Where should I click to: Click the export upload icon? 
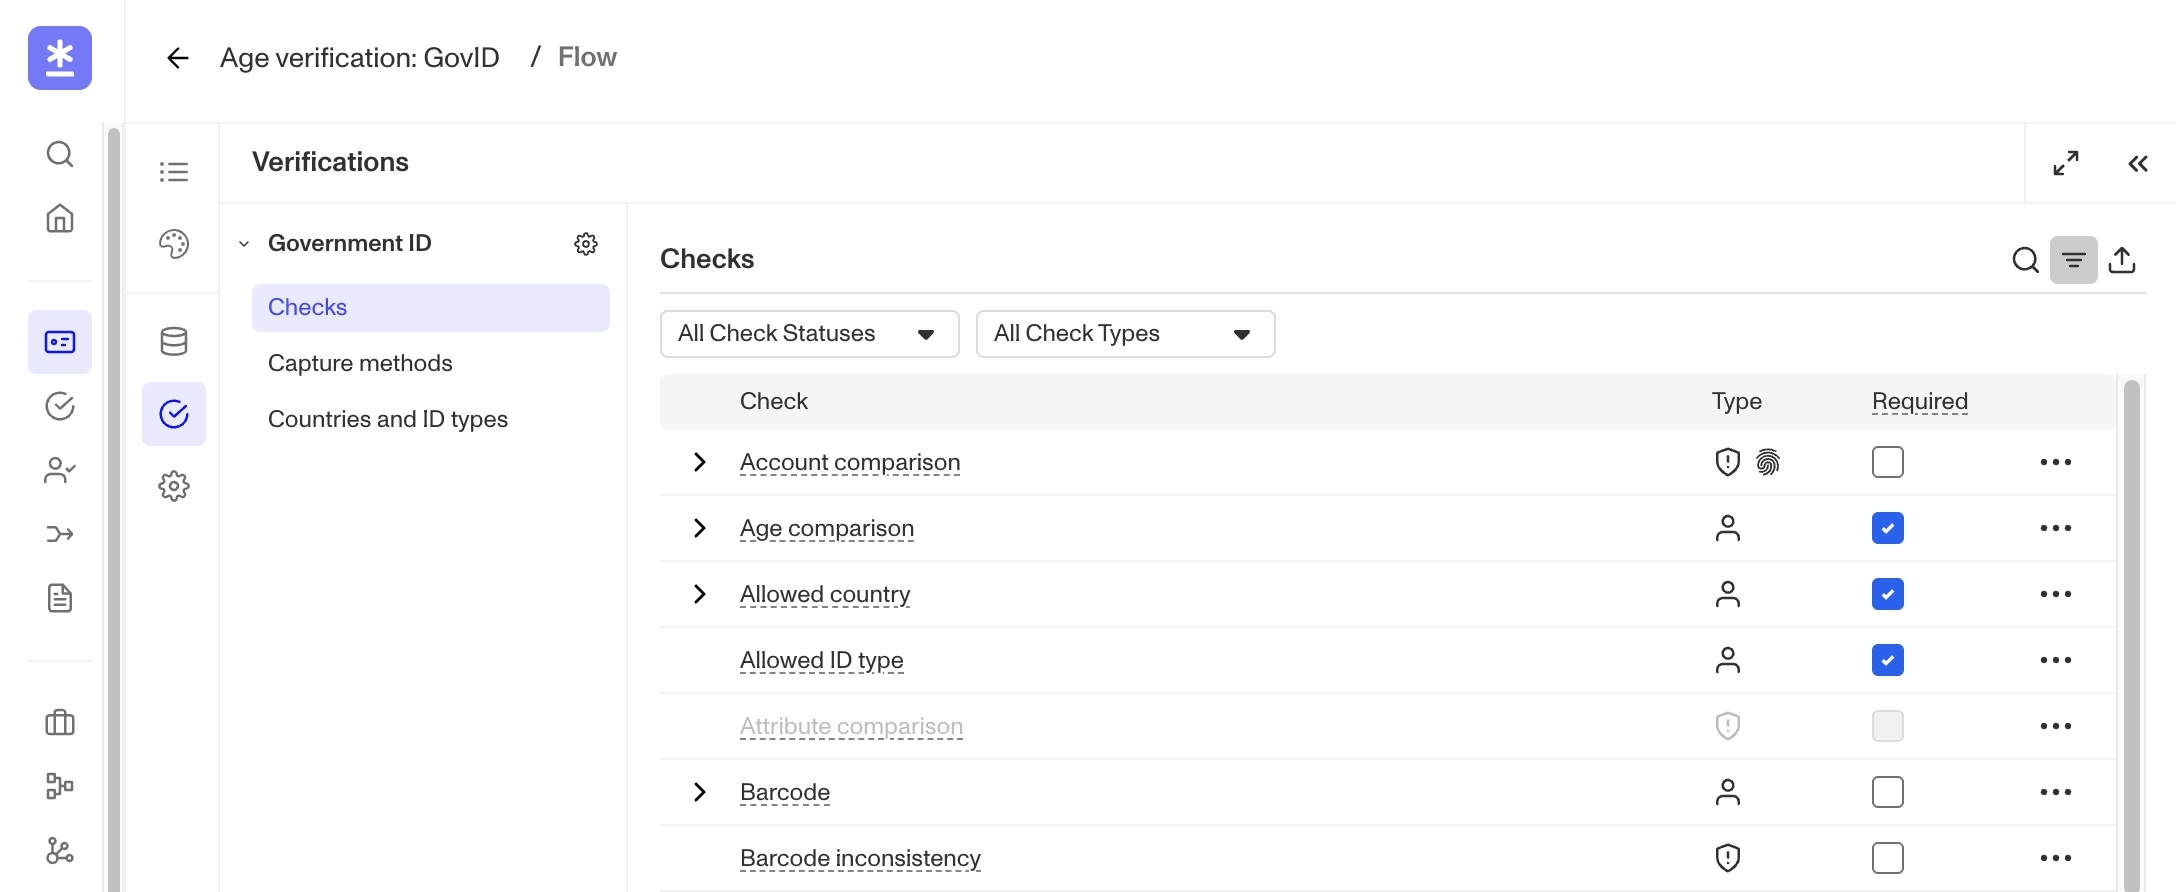pos(2122,260)
